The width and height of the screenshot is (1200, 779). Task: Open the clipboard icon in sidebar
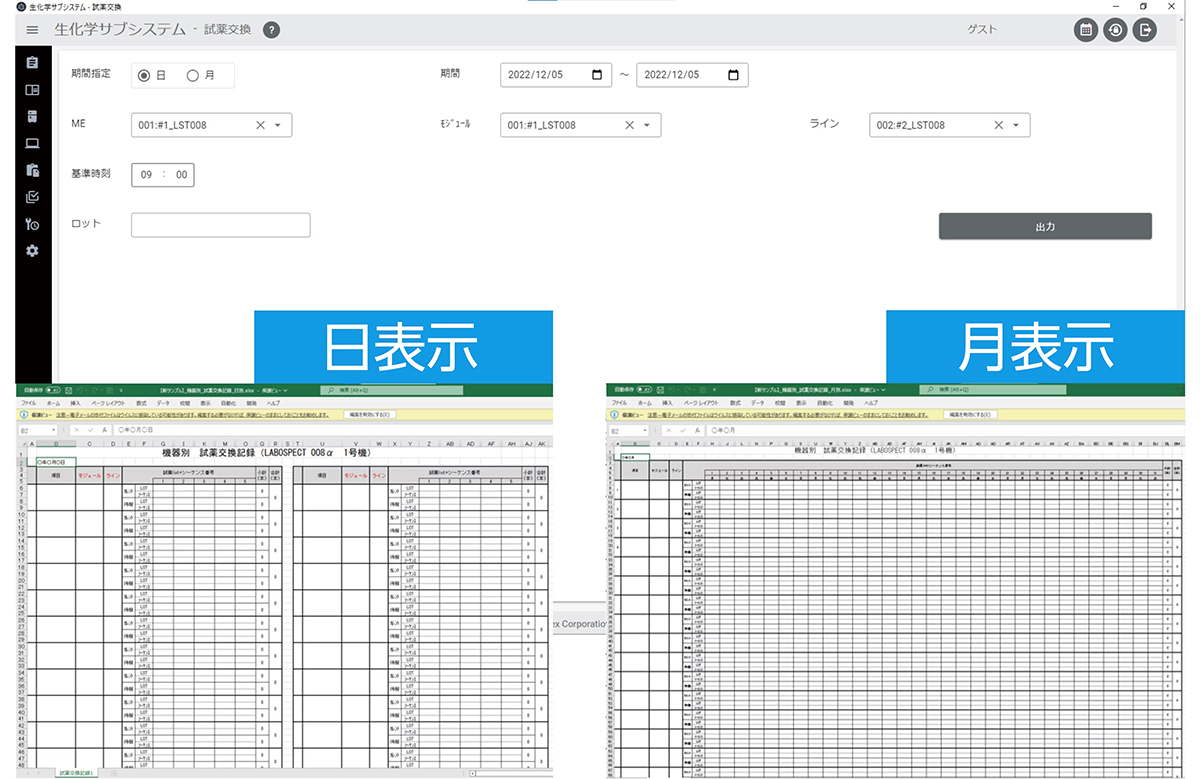[x=32, y=63]
